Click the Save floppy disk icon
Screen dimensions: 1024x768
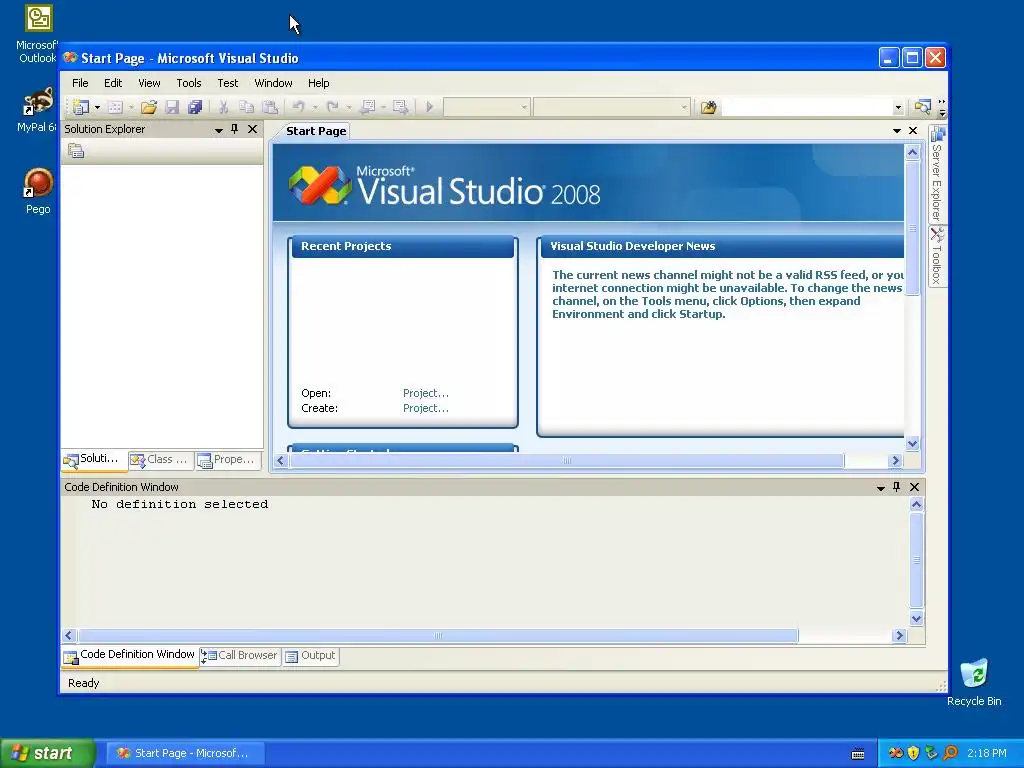172,107
